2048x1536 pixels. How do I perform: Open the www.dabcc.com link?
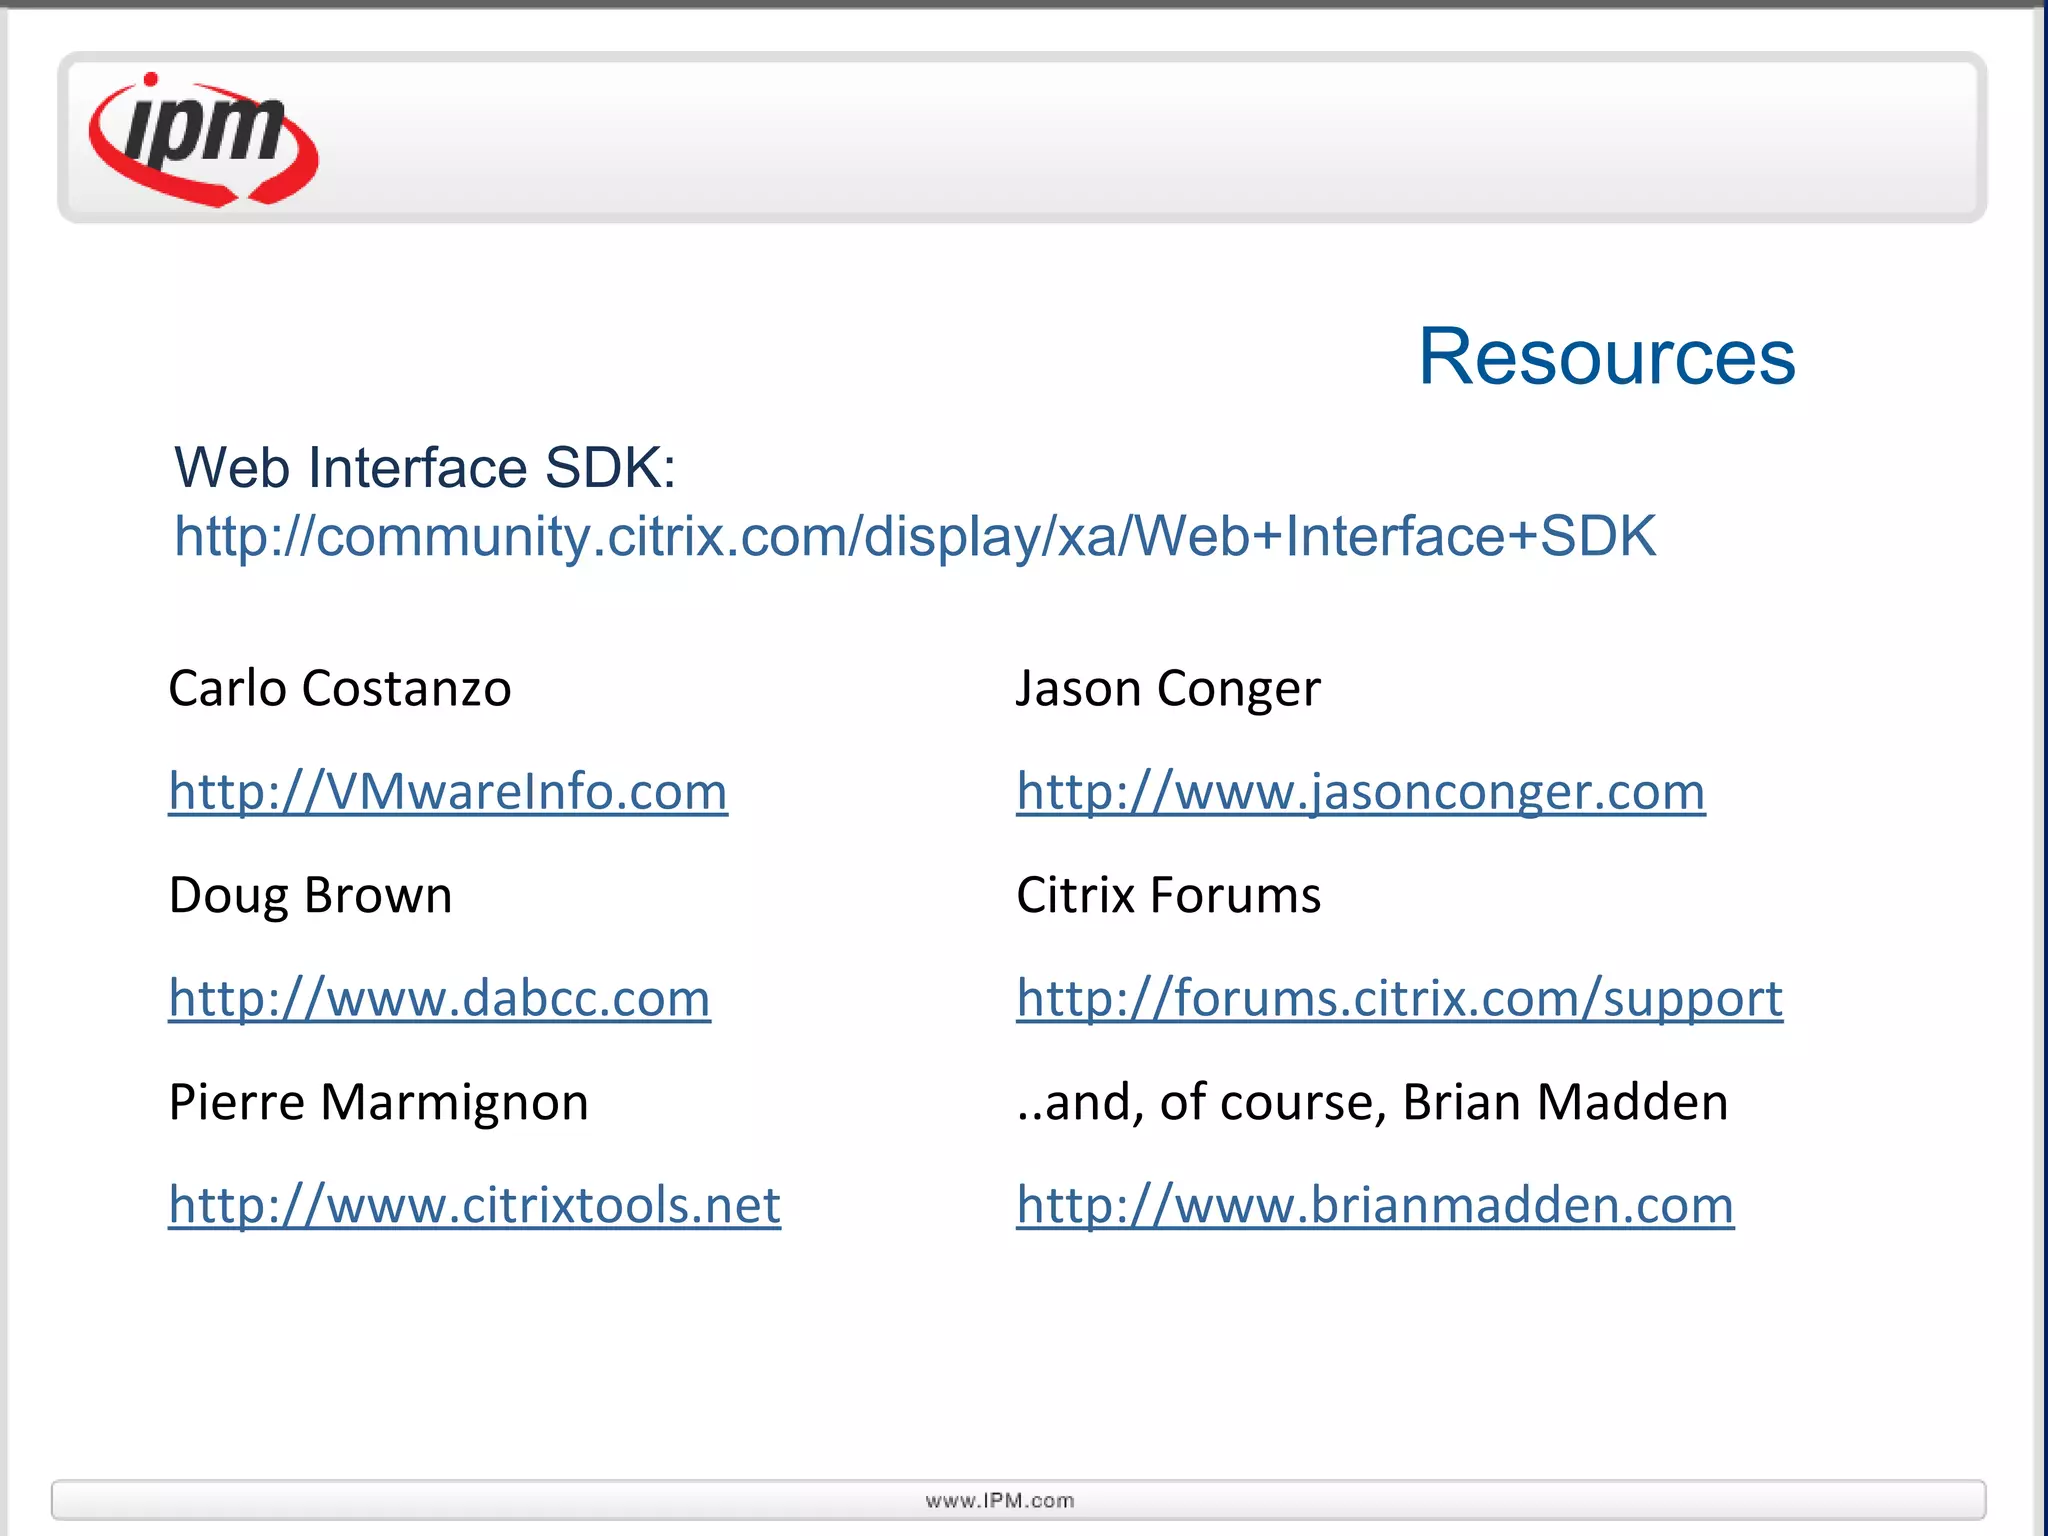pyautogui.click(x=440, y=998)
